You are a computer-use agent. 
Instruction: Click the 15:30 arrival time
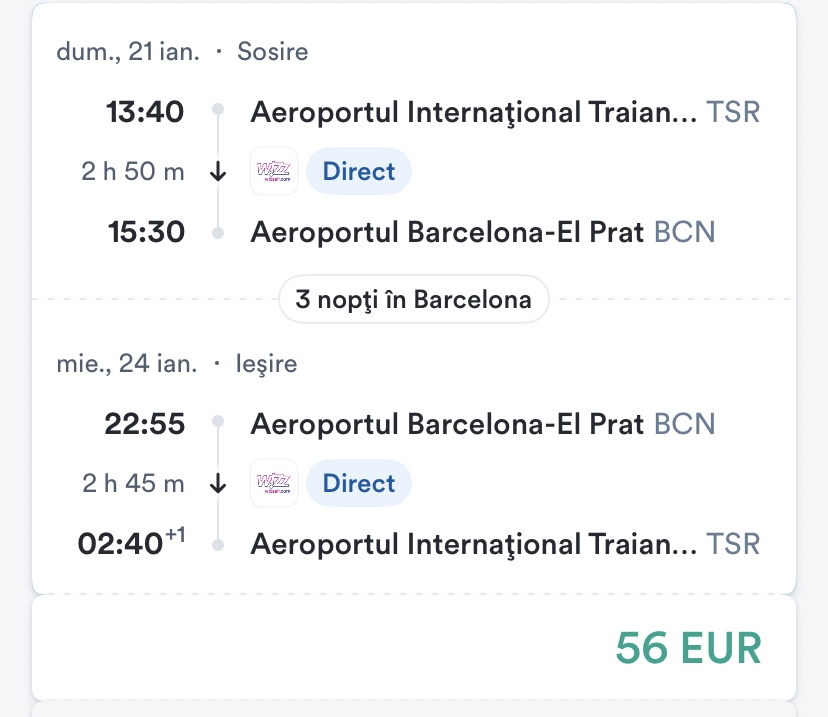pos(146,232)
